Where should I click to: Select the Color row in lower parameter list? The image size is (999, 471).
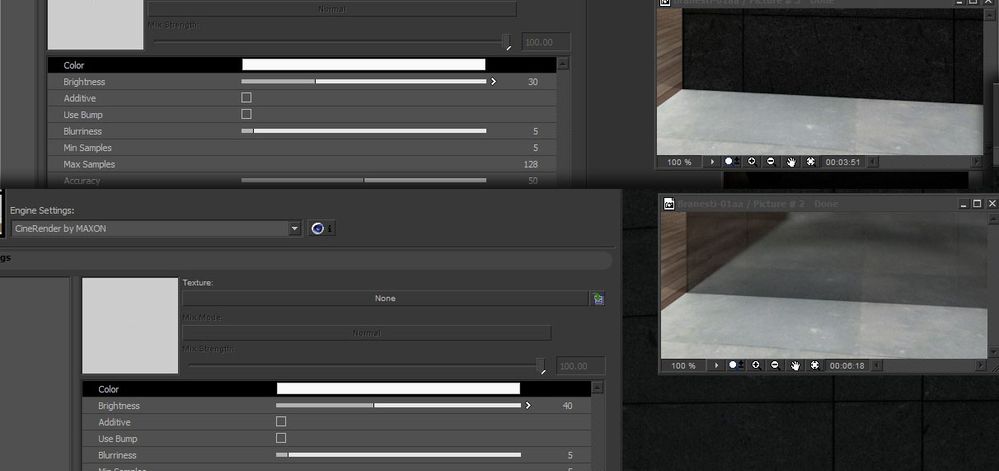[x=336, y=389]
